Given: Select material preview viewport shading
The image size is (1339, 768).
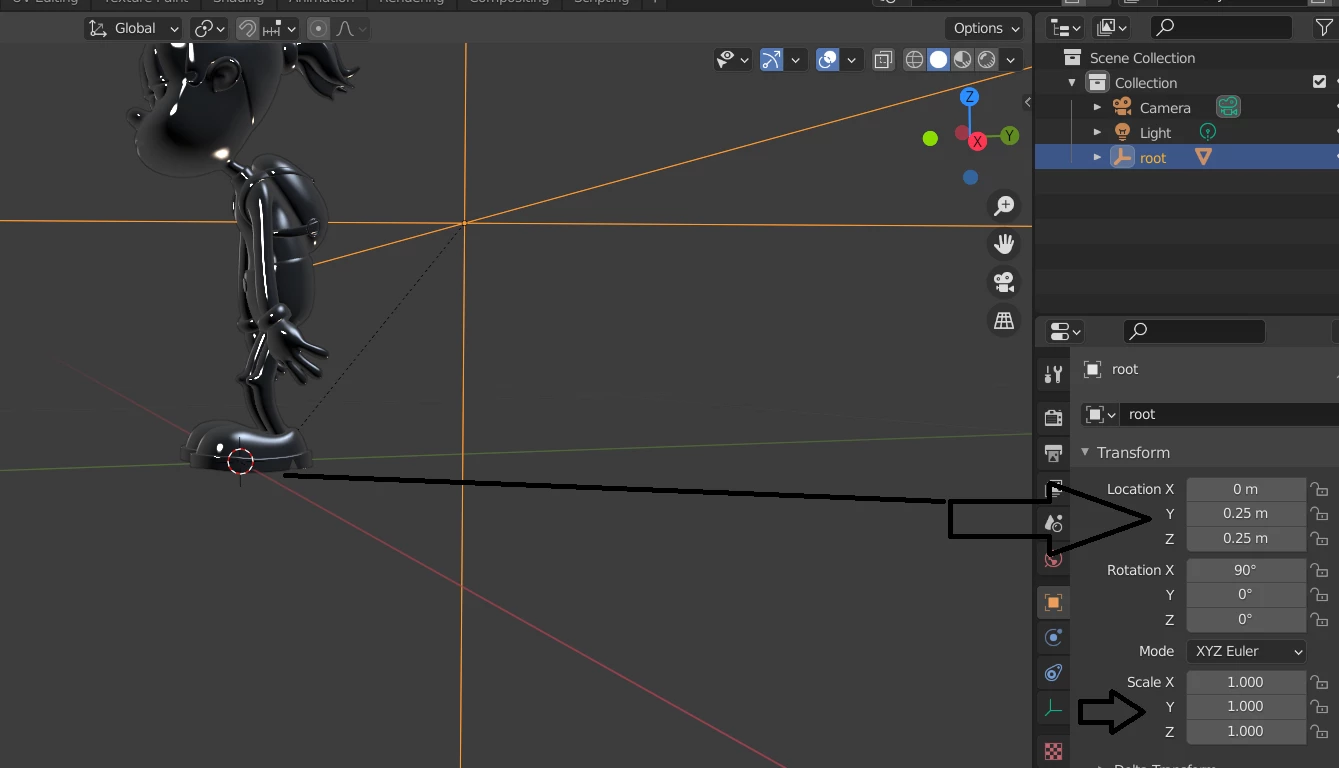Looking at the screenshot, I should (962, 60).
